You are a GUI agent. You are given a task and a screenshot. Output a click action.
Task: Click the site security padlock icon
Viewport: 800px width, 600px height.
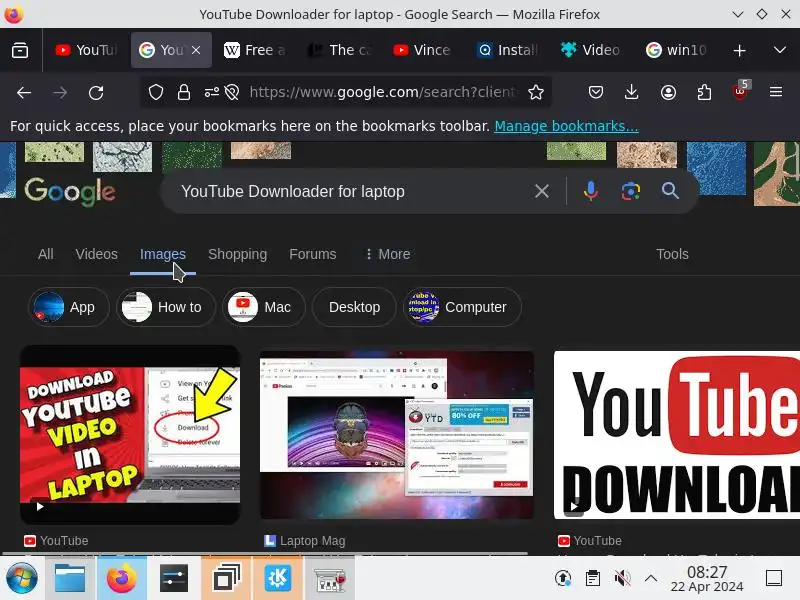[x=184, y=92]
